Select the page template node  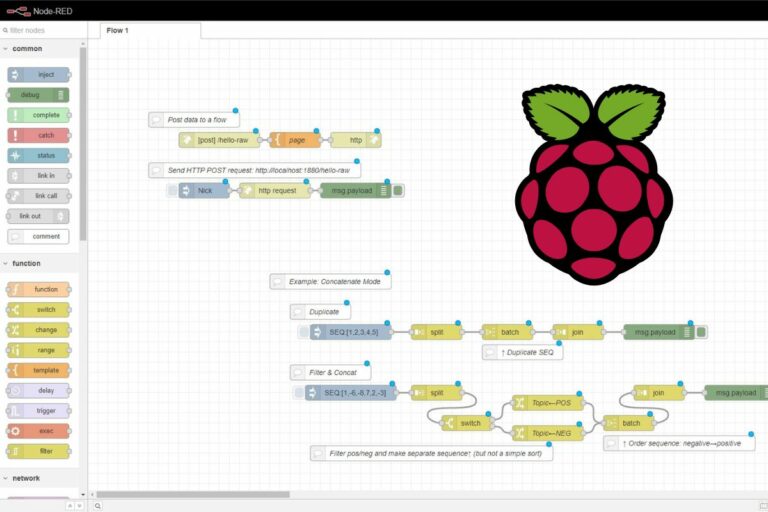coord(295,140)
